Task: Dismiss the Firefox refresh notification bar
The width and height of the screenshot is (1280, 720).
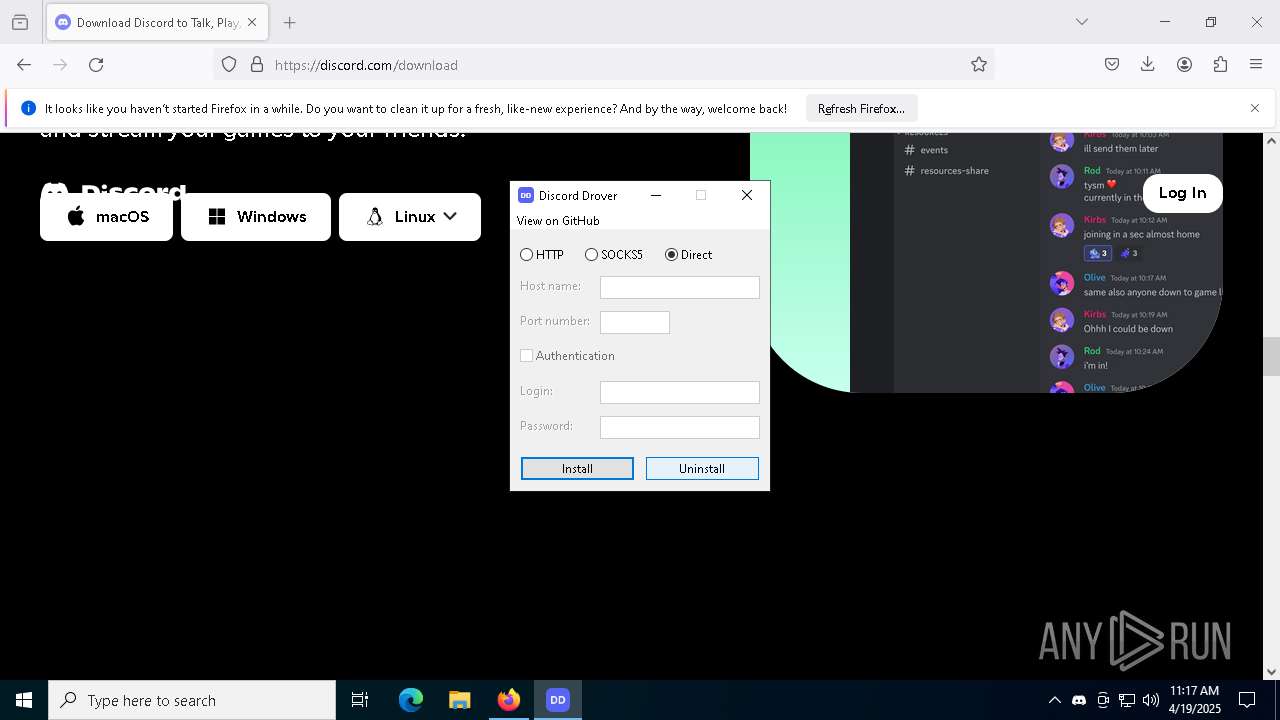Action: 1255,109
